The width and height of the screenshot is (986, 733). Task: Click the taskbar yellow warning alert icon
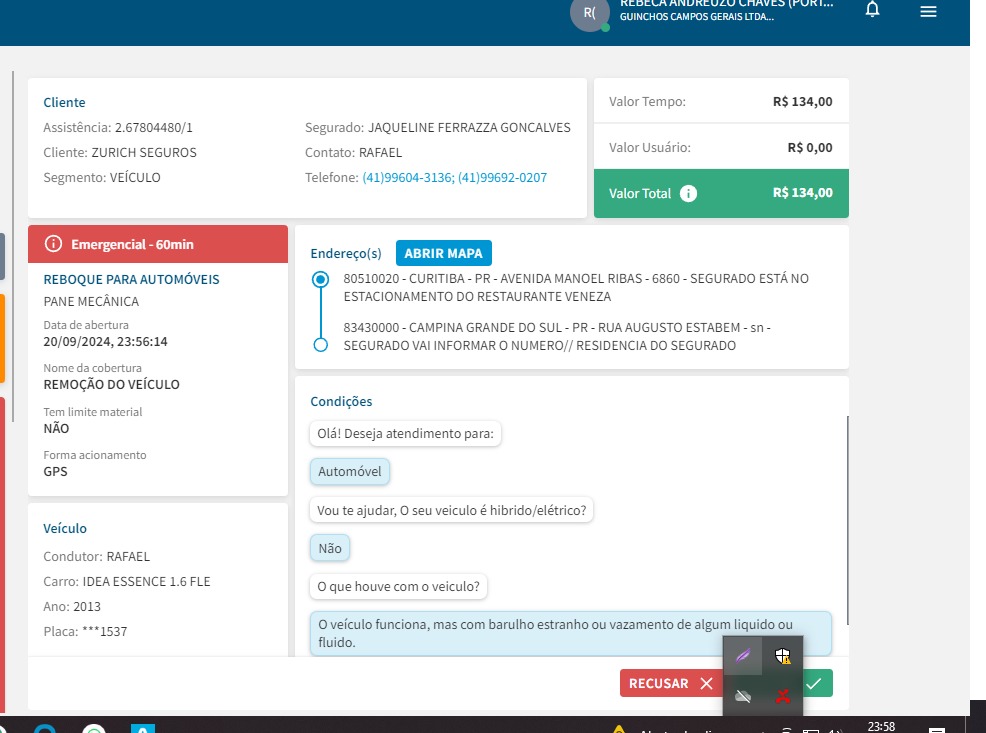619,729
